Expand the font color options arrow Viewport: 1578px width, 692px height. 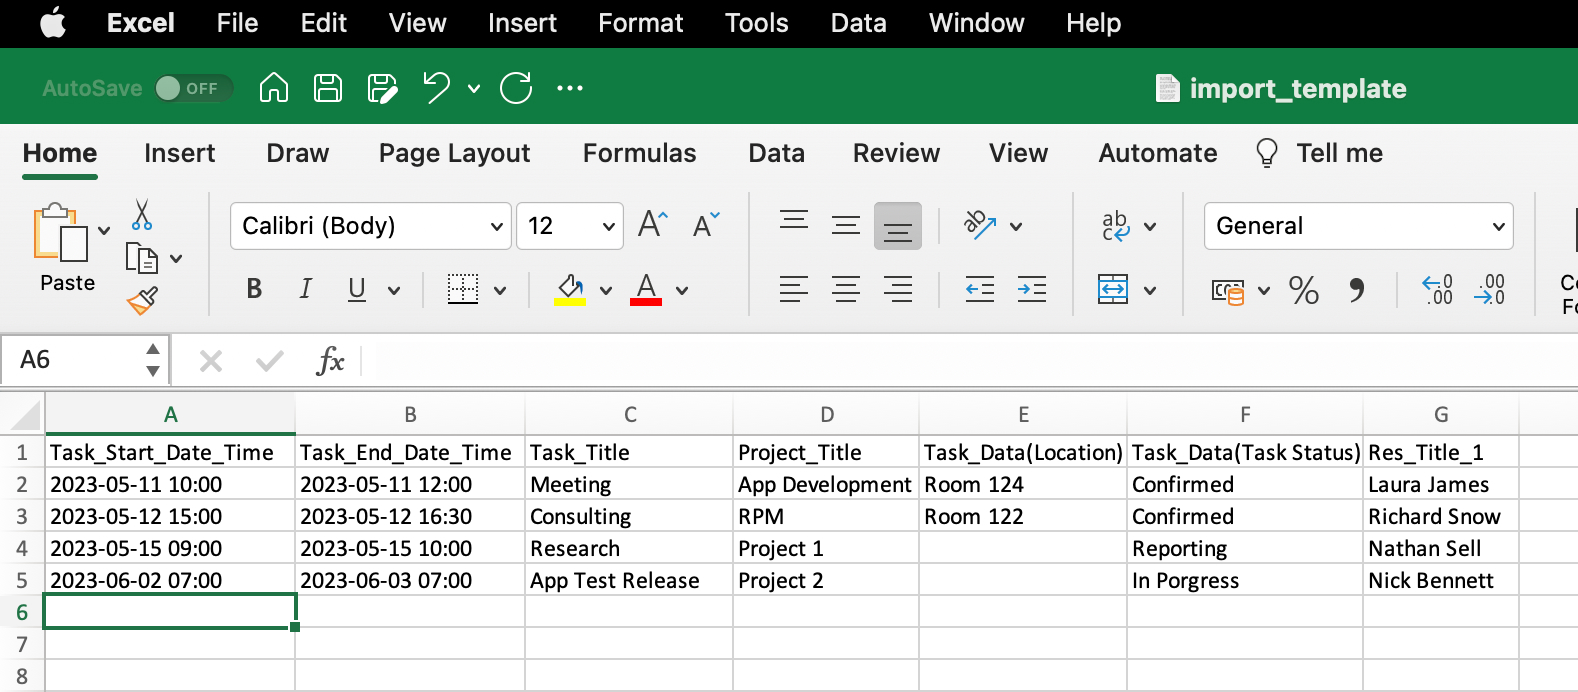[x=682, y=291]
